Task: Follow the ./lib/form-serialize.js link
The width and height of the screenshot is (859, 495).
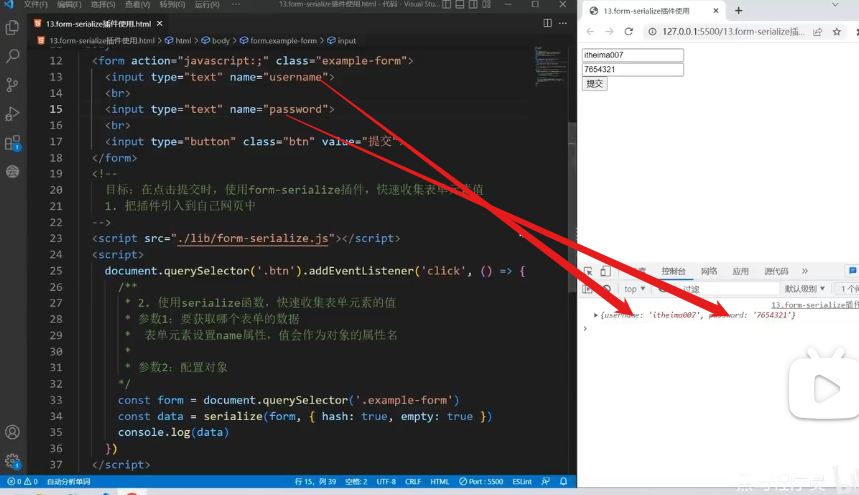Action: coord(253,238)
